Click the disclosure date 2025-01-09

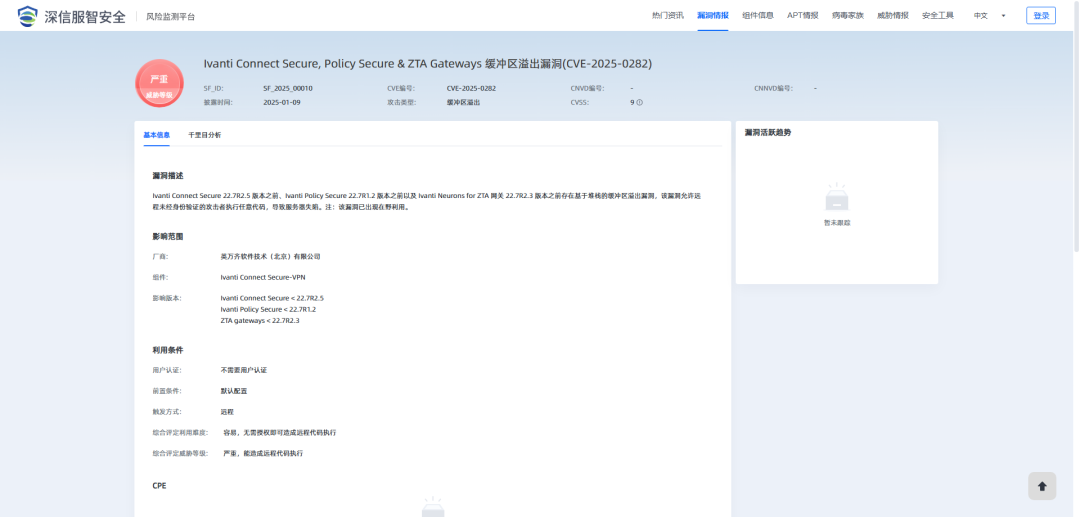282,103
